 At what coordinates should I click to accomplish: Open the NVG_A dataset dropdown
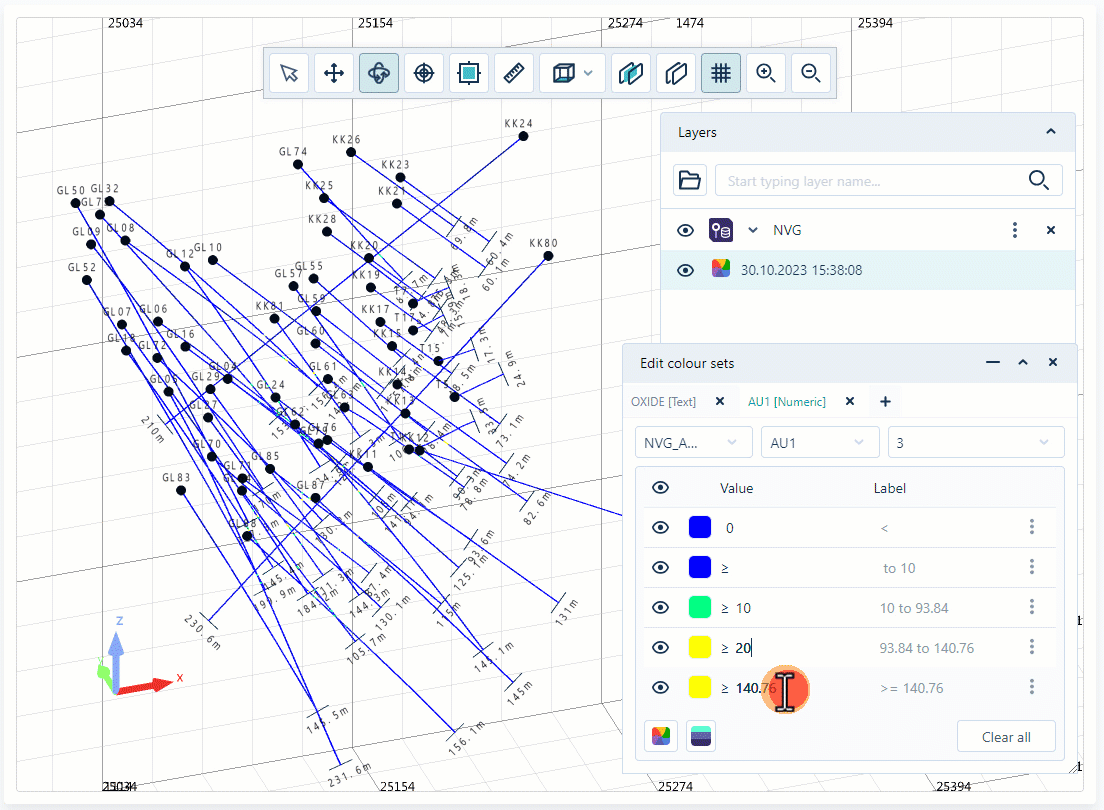pyautogui.click(x=693, y=442)
